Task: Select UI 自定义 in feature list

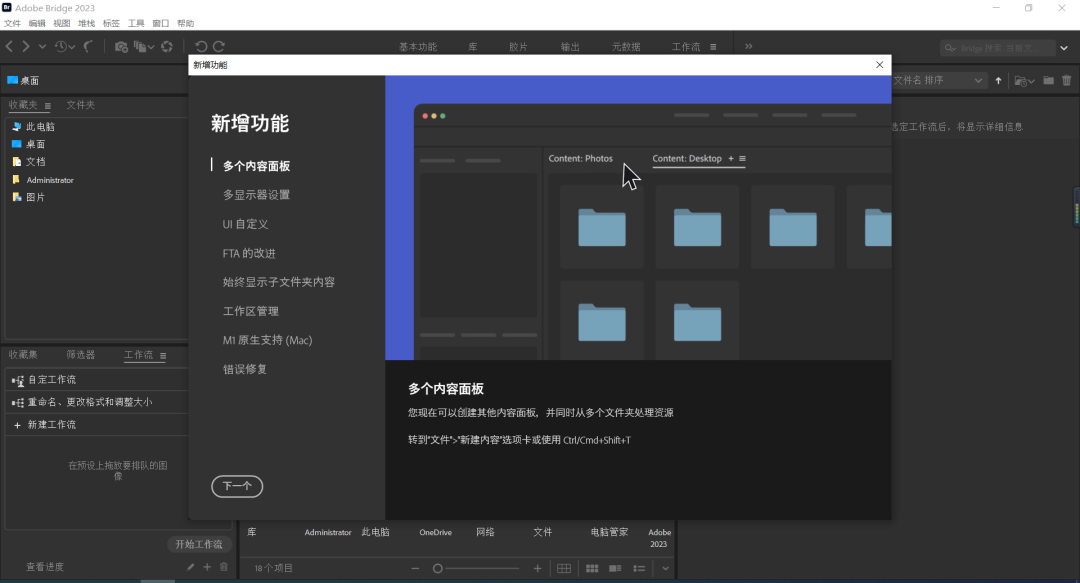Action: (245, 224)
